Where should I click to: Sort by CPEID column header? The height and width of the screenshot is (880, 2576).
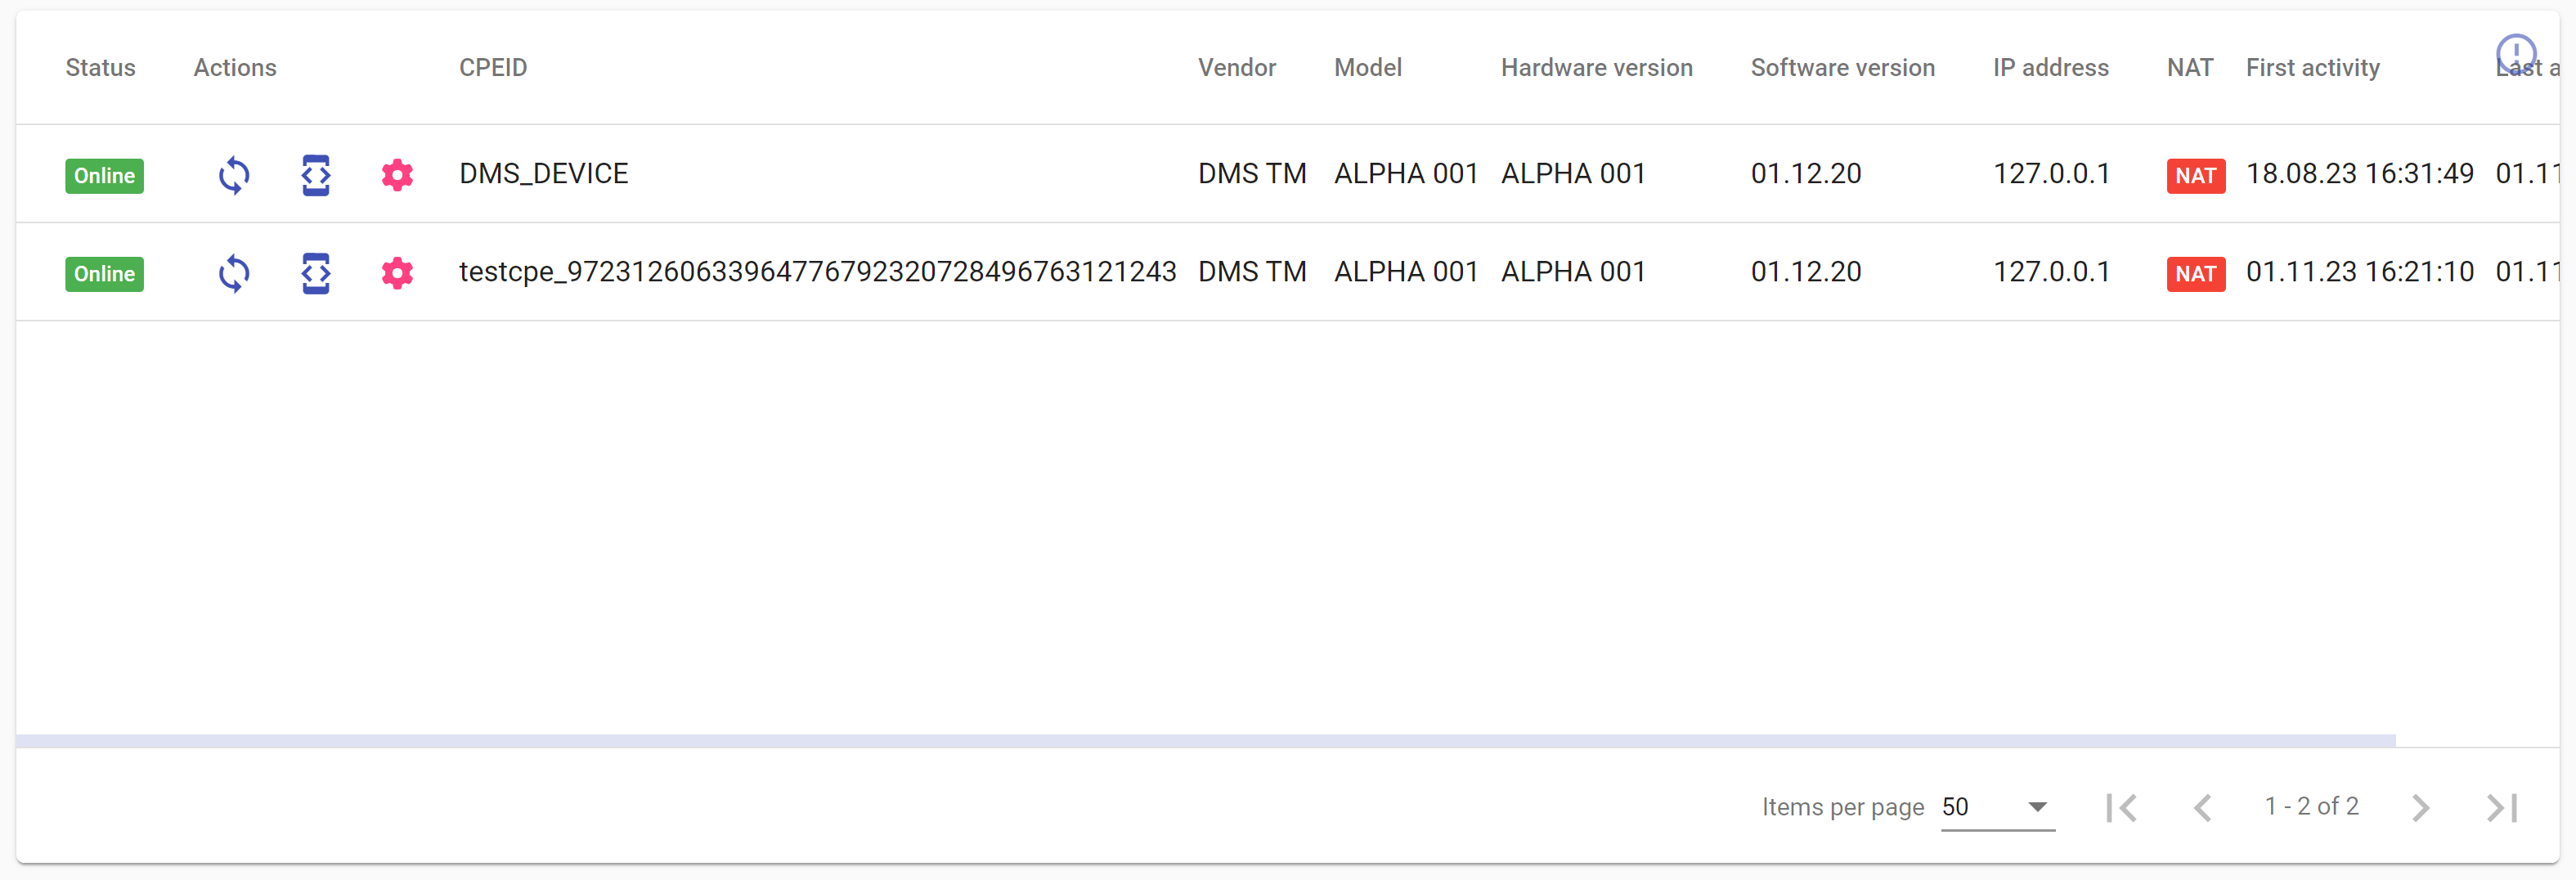tap(493, 68)
